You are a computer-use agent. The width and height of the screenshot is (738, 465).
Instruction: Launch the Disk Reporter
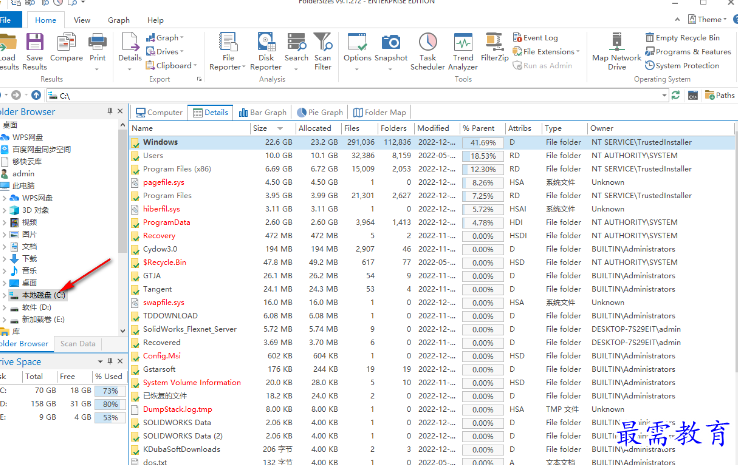(x=266, y=51)
